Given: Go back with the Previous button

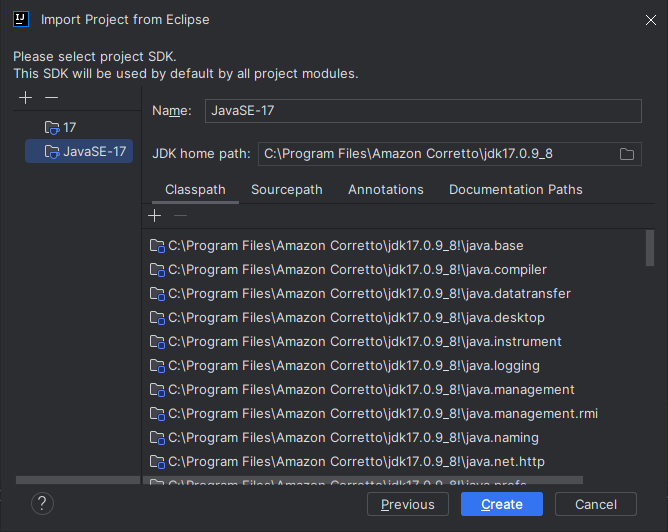Looking at the screenshot, I should point(408,504).
